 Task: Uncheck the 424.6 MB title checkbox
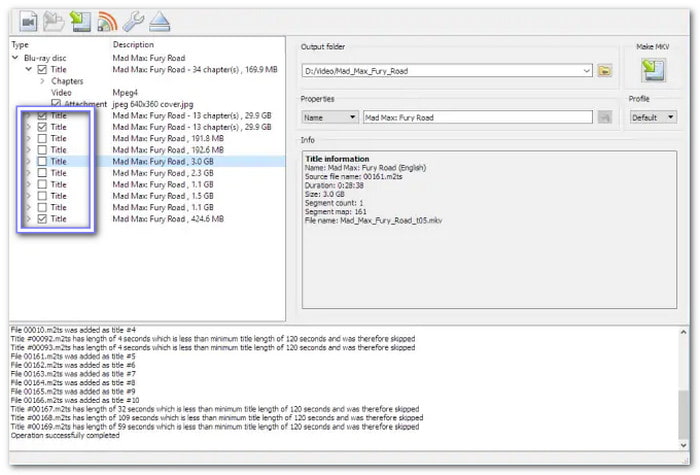point(41,218)
